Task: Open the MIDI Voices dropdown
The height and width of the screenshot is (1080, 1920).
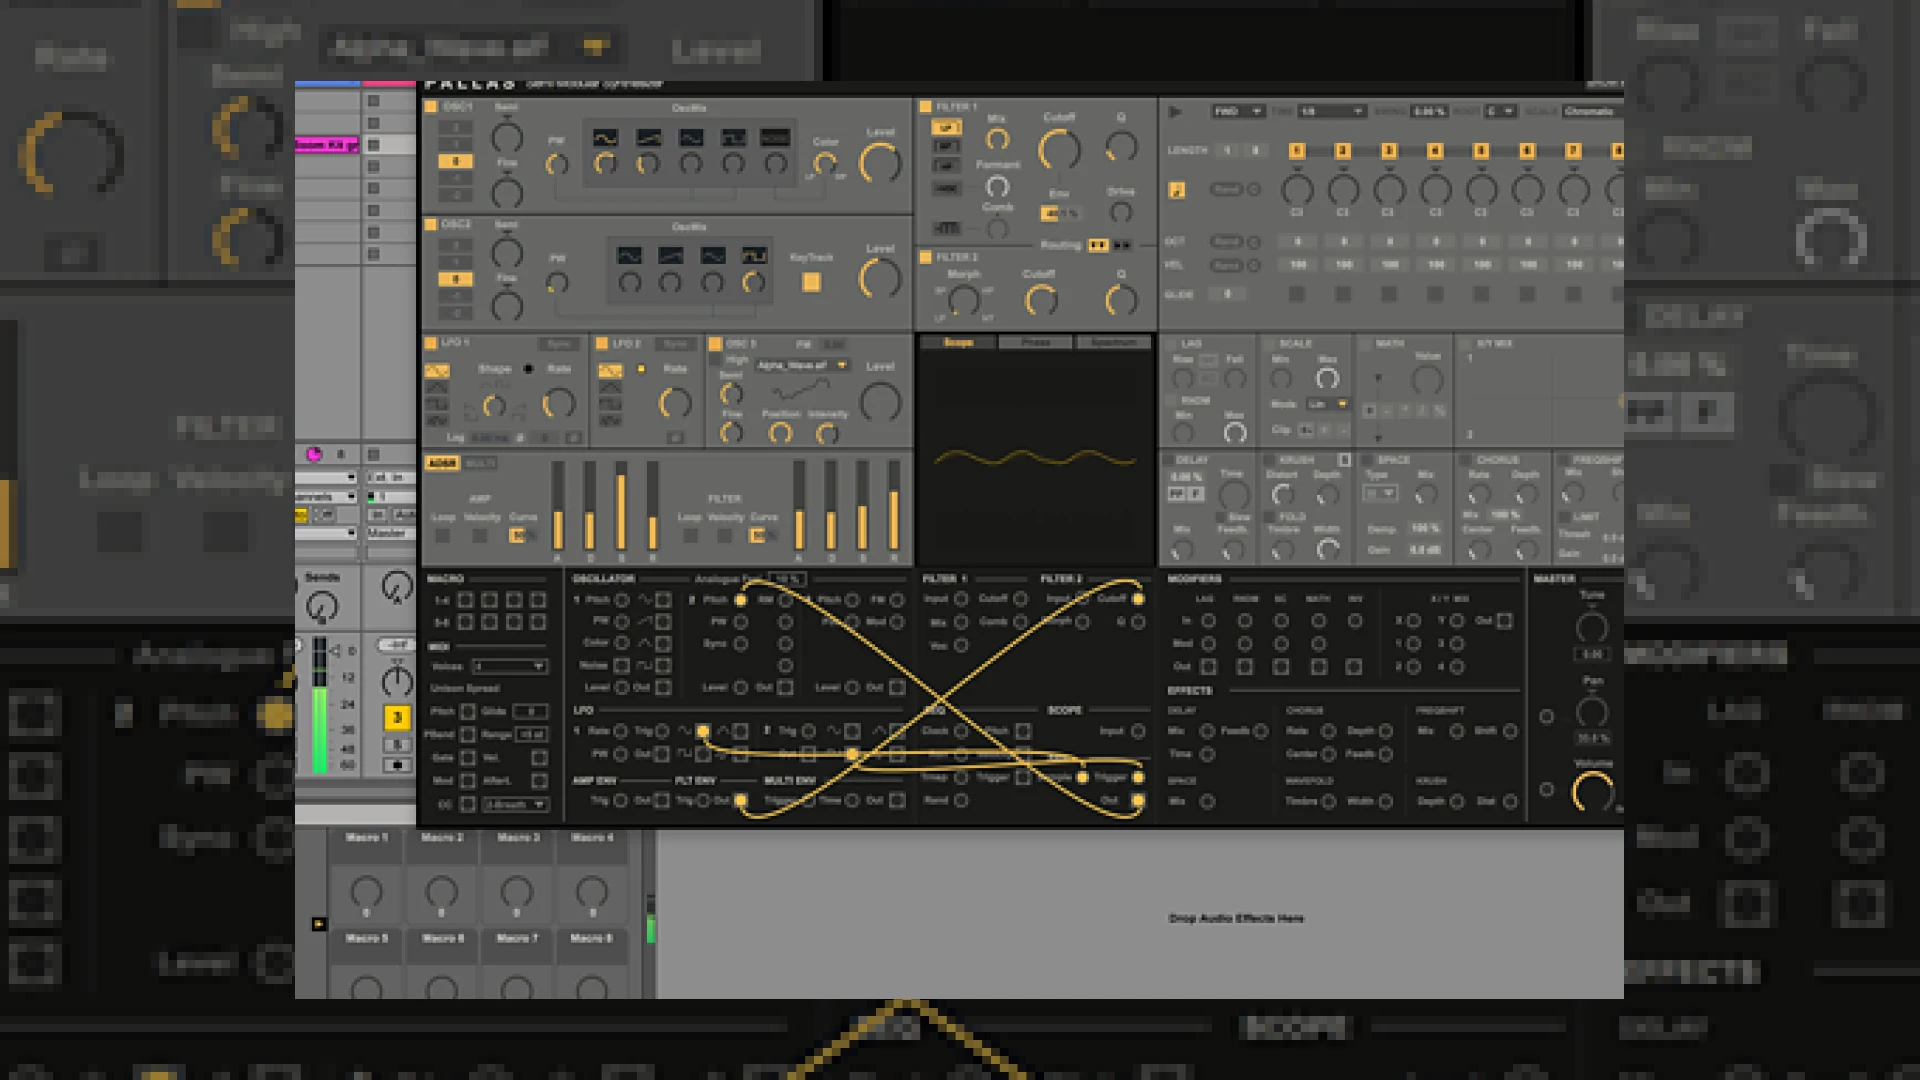Action: [509, 666]
